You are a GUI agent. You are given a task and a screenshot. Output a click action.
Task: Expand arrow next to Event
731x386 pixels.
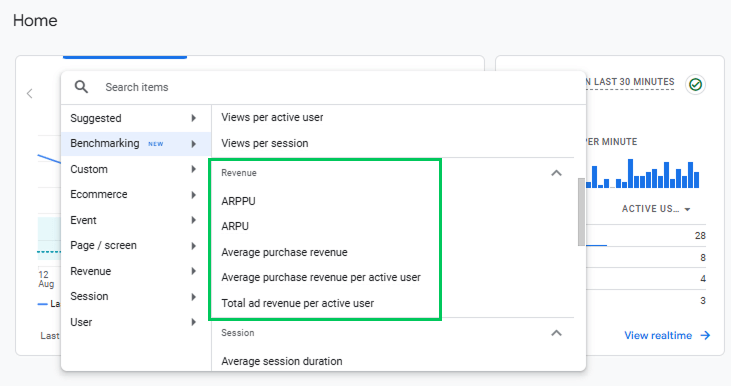[193, 220]
